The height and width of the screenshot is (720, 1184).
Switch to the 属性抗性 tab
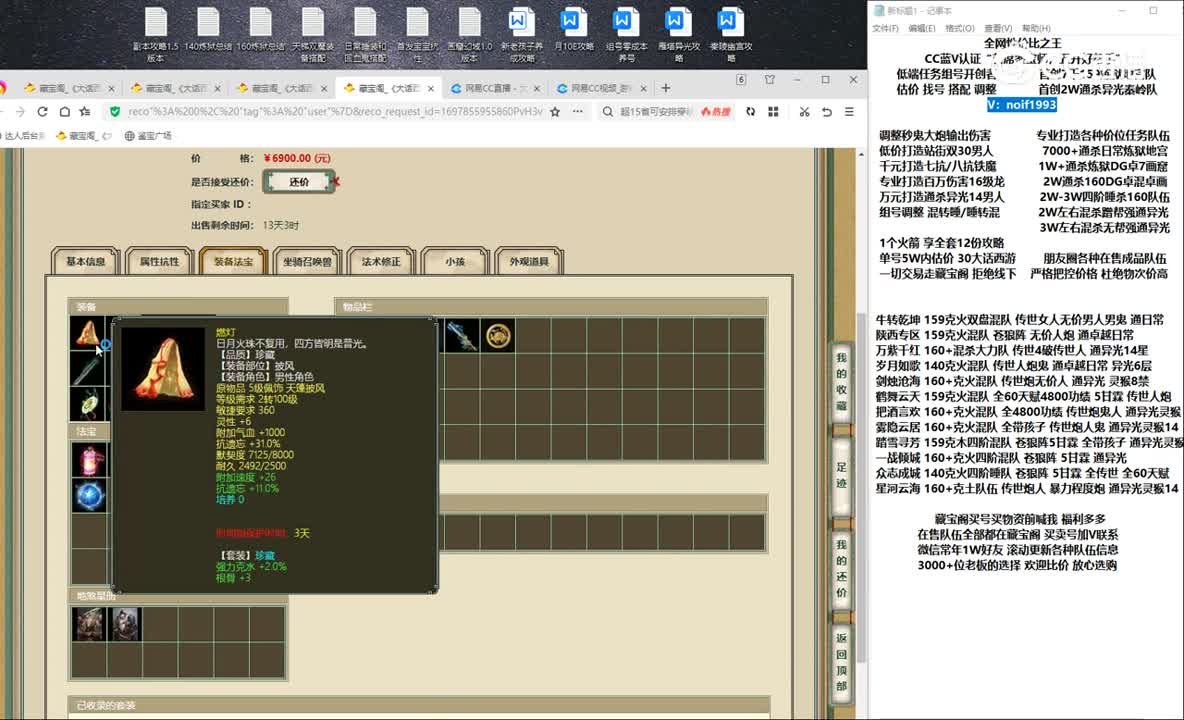tap(159, 261)
